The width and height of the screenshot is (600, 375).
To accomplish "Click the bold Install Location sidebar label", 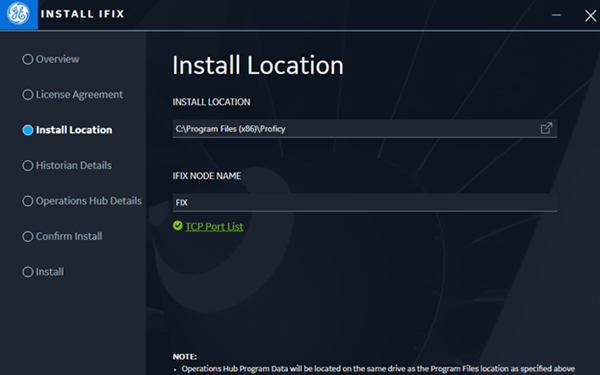I will click(x=74, y=130).
